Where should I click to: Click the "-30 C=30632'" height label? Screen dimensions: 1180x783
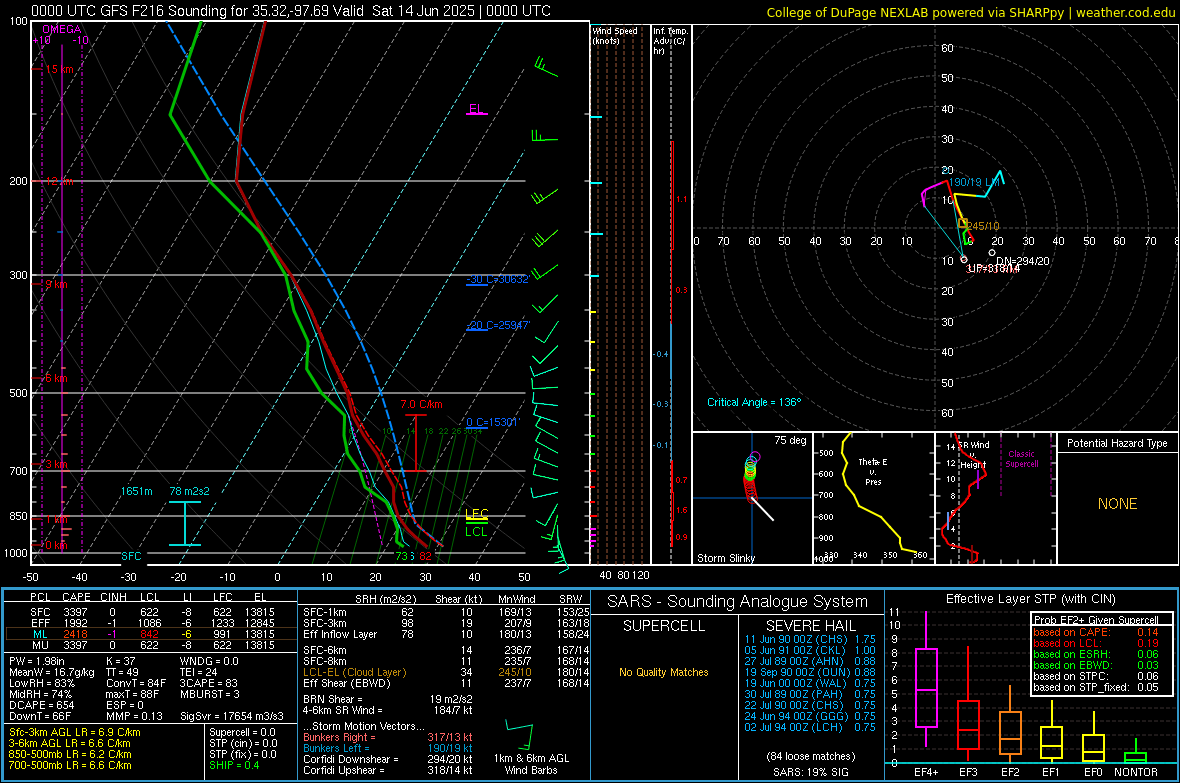(x=498, y=279)
